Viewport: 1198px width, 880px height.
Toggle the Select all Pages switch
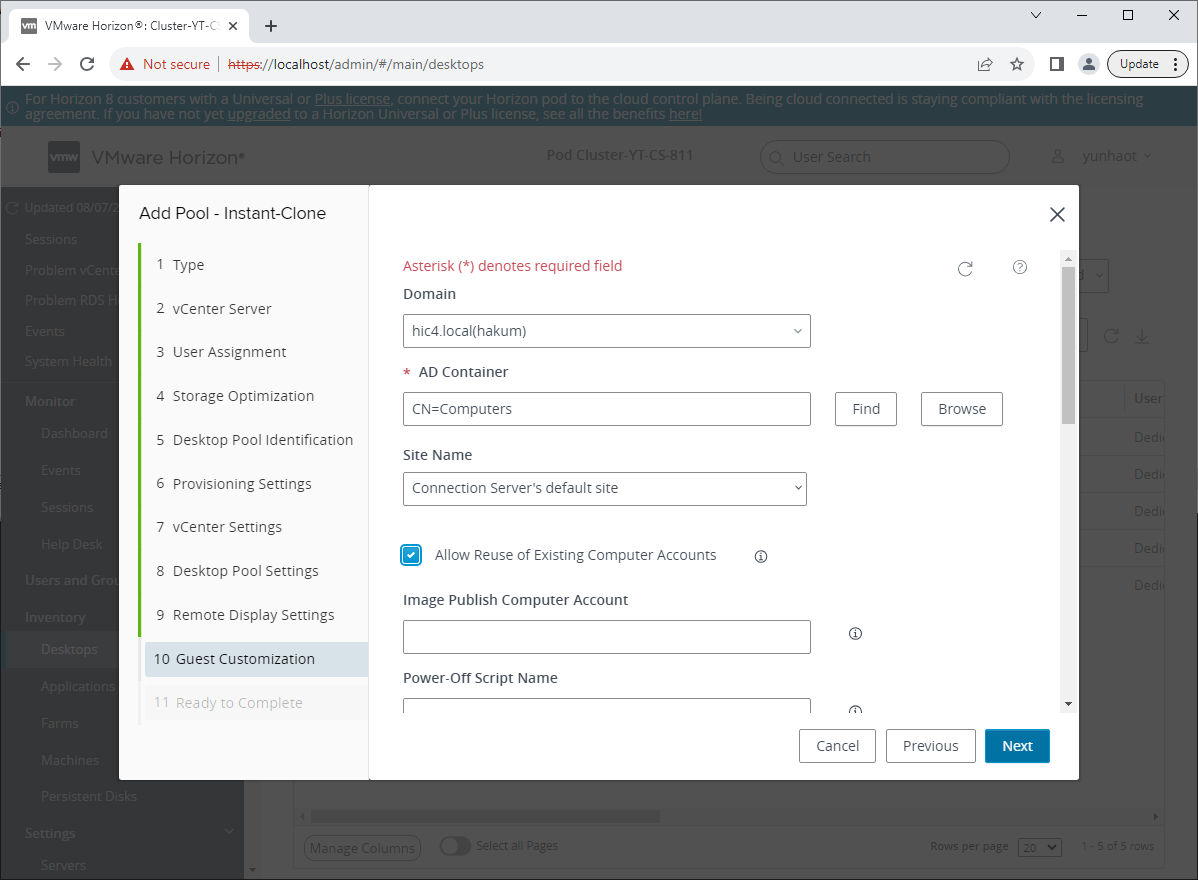[x=455, y=846]
